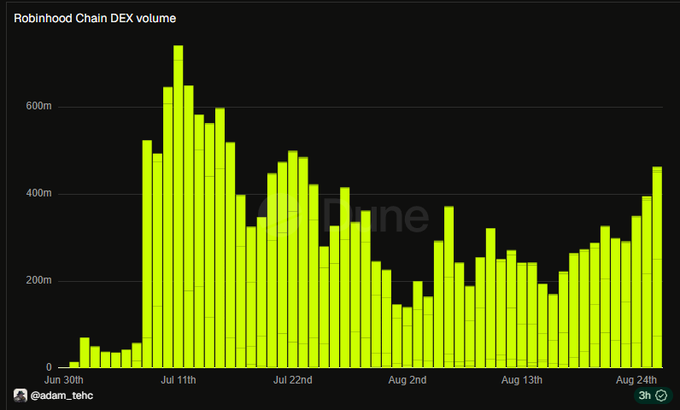The image size is (680, 410).
Task: Click the Robinhood Chain DEX volume title
Action: click(x=95, y=18)
